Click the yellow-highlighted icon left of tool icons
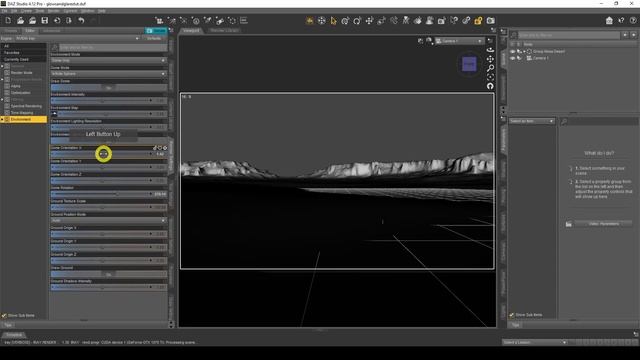Screen dimensions: 640x360 click(309, 20)
